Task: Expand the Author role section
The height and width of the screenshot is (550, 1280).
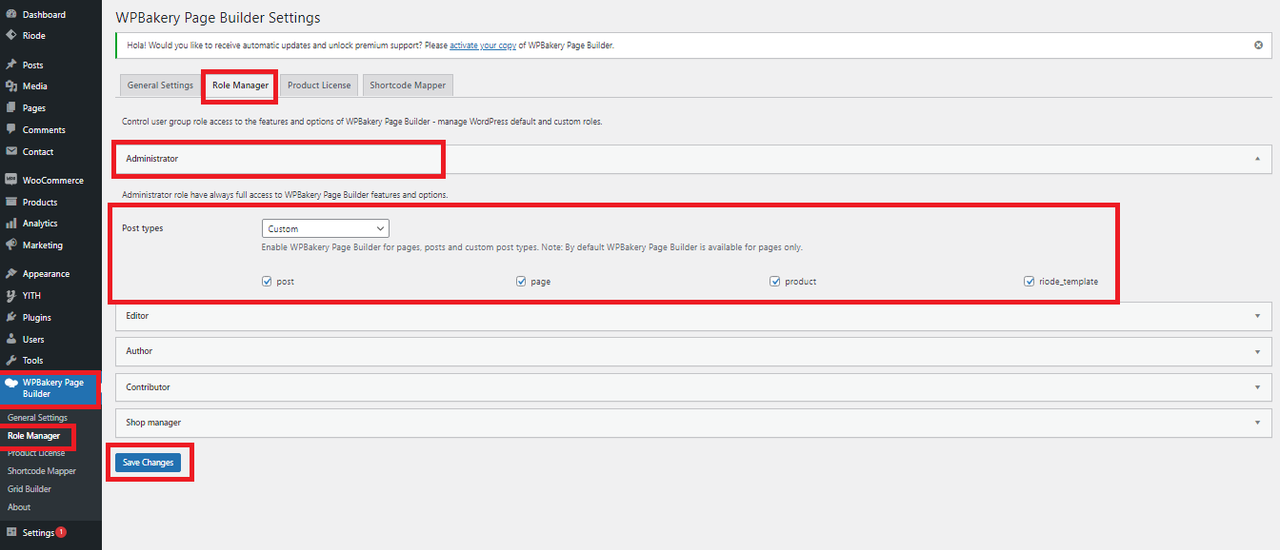Action: 693,351
